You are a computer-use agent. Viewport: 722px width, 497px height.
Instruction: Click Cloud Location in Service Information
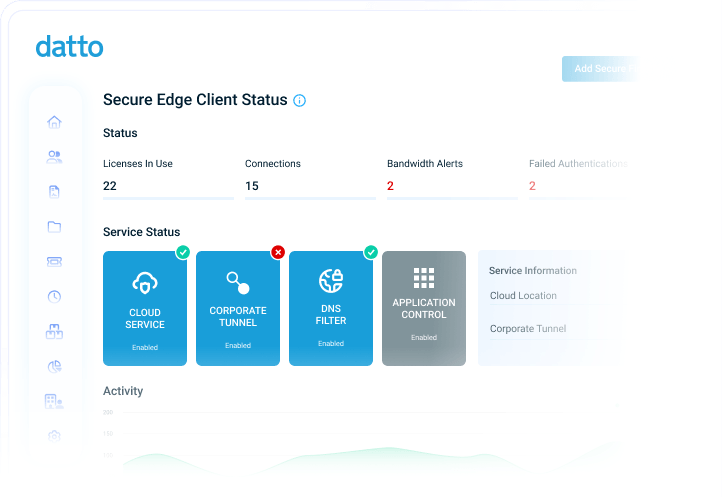(x=523, y=296)
